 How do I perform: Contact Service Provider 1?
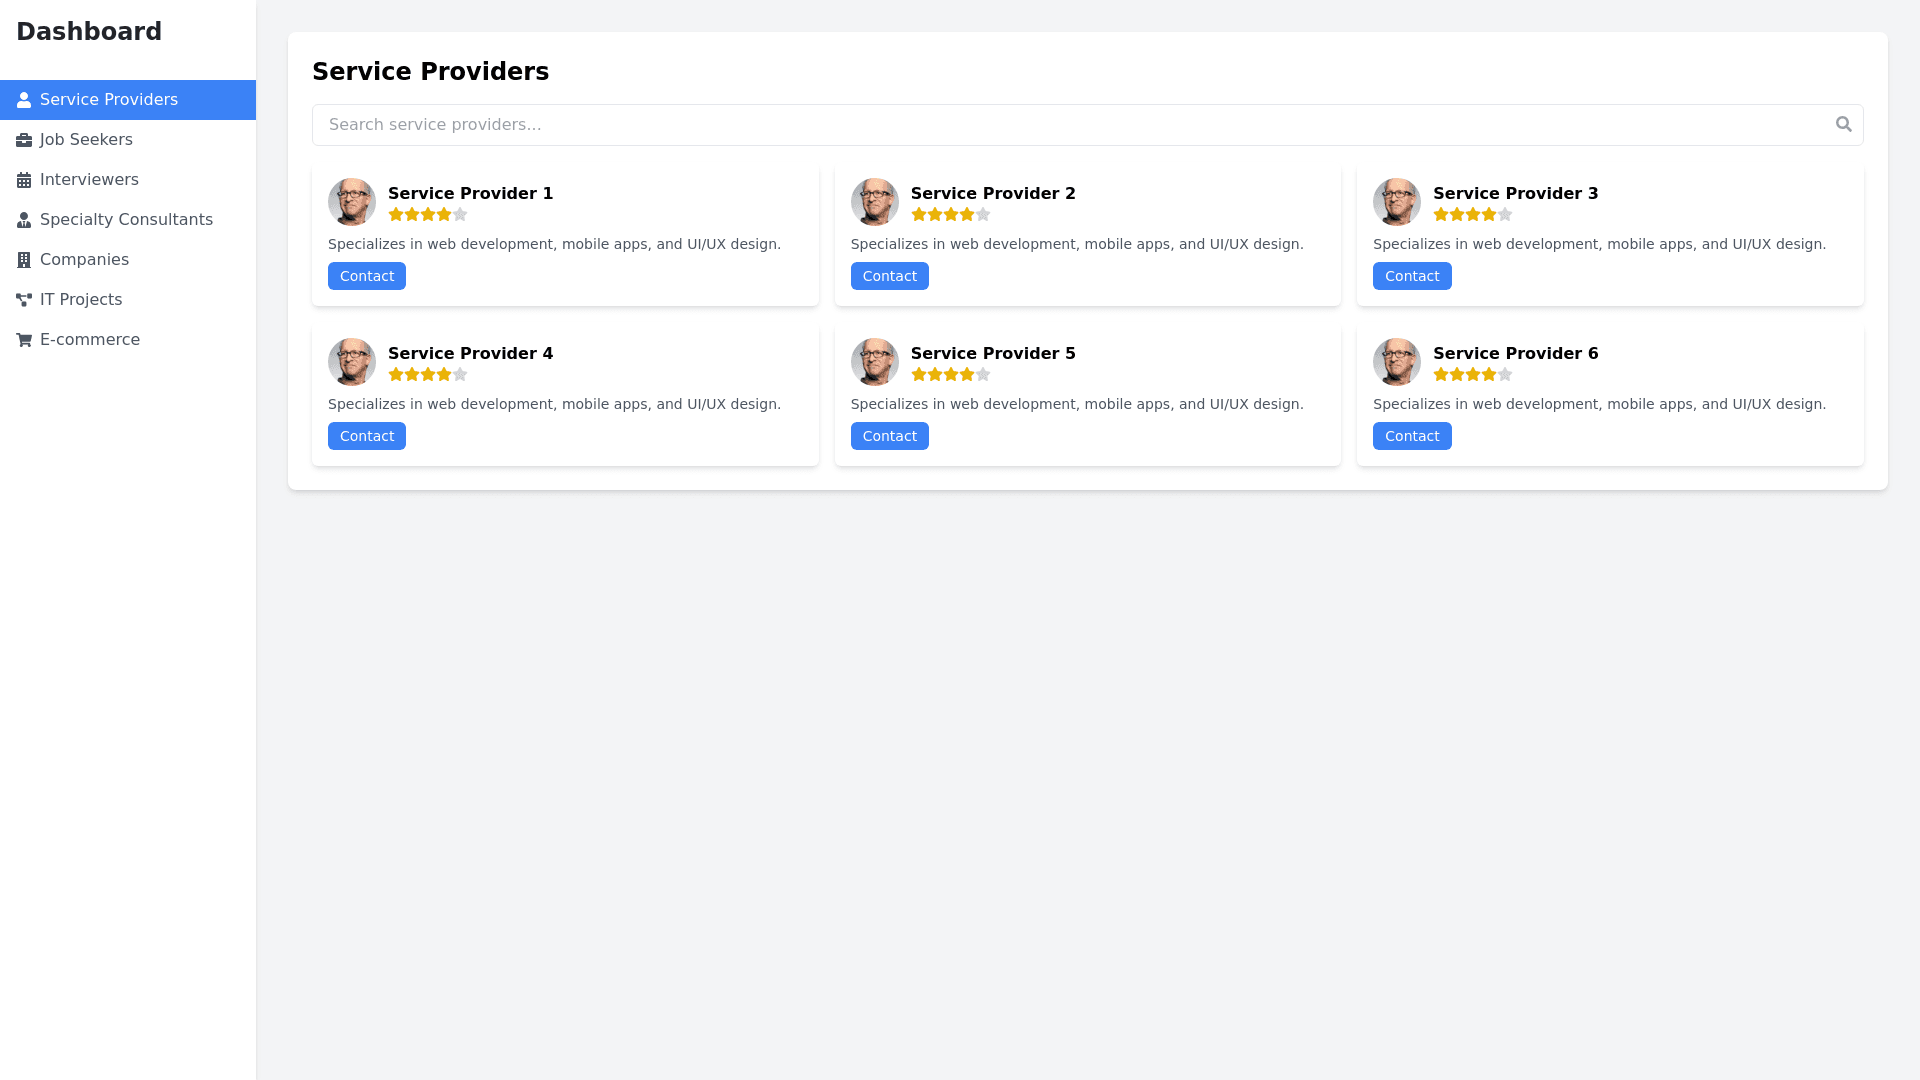pyautogui.click(x=366, y=276)
